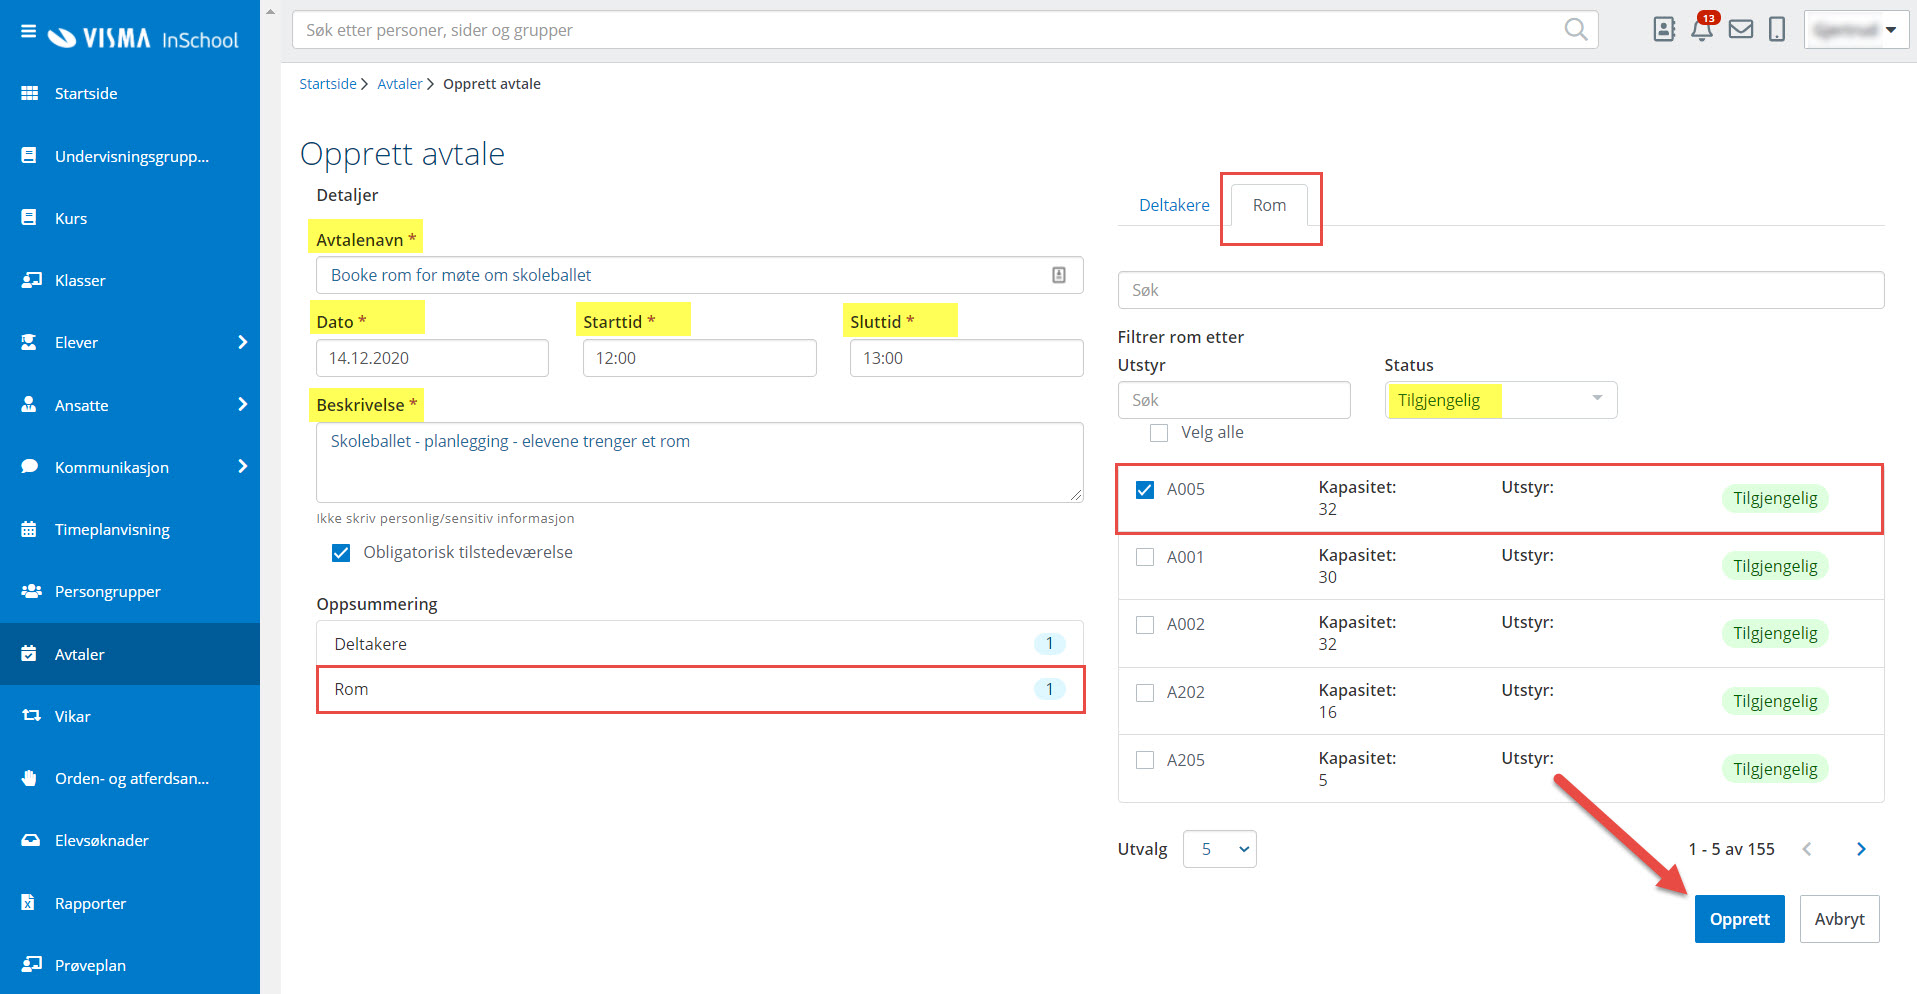Click the hamburger menu icon
The image size is (1917, 994).
[28, 32]
